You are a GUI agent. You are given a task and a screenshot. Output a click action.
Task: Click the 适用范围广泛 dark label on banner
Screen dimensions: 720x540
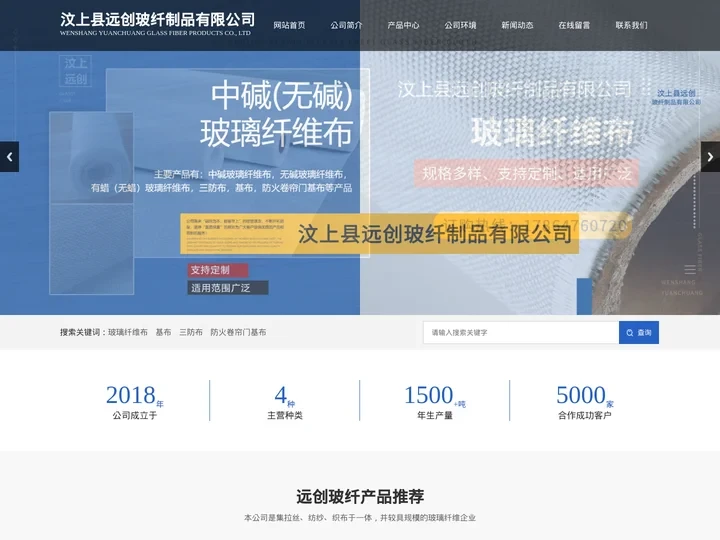[x=228, y=288]
